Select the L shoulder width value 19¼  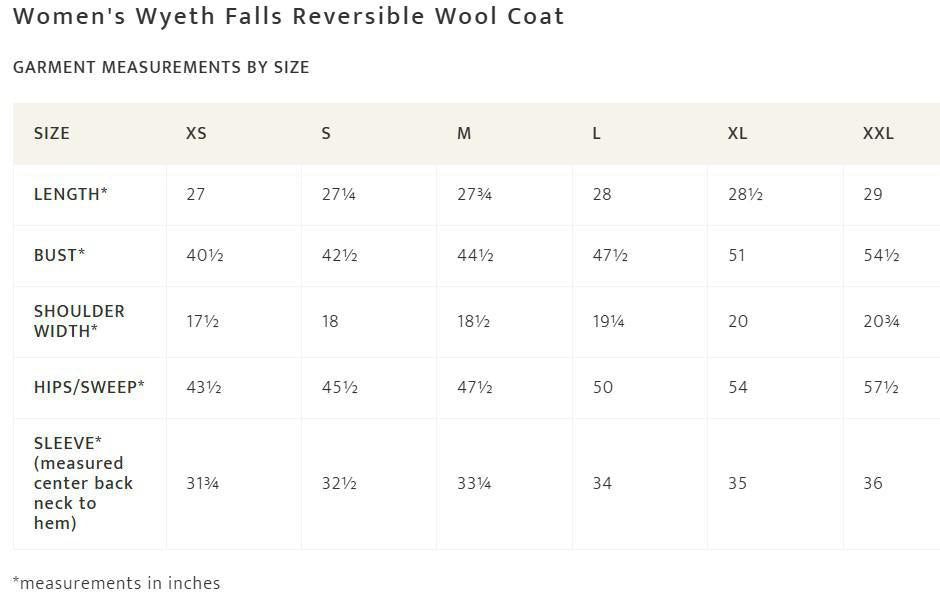(x=608, y=321)
